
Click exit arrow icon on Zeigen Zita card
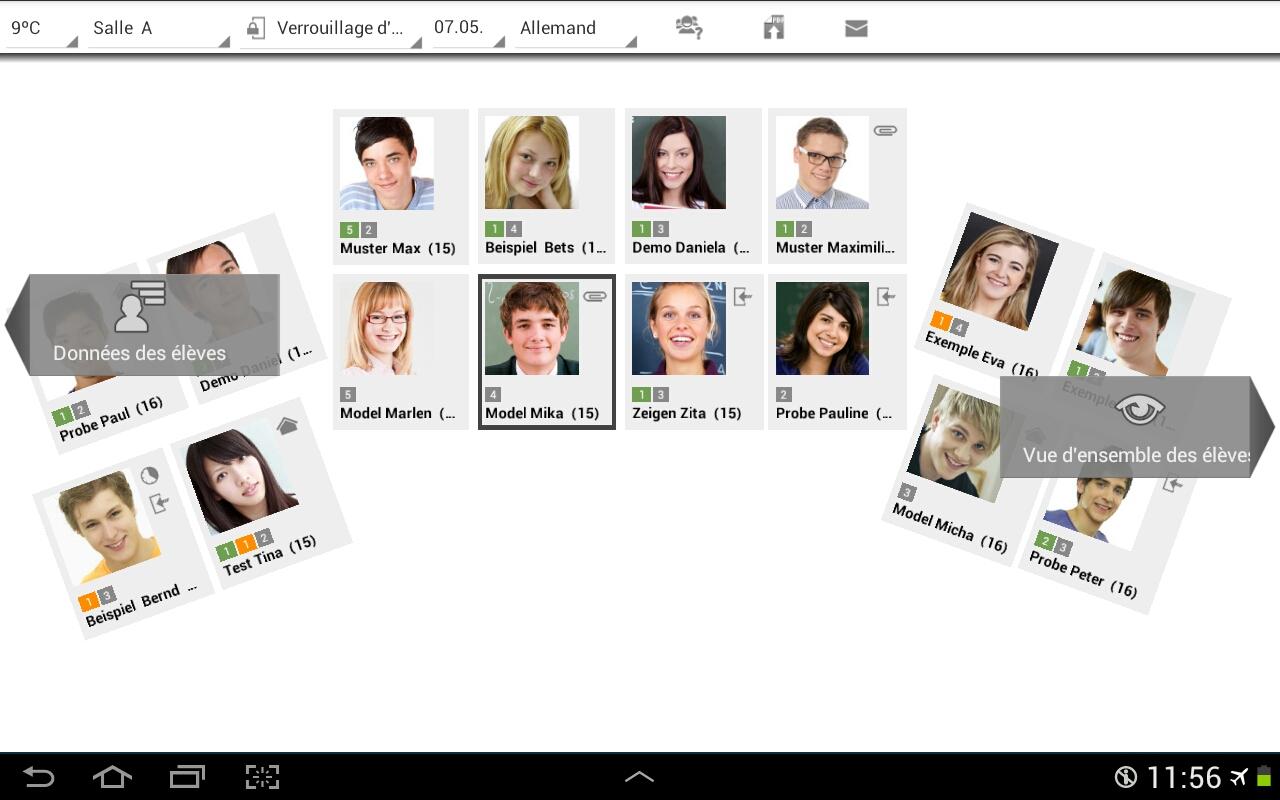click(x=742, y=297)
